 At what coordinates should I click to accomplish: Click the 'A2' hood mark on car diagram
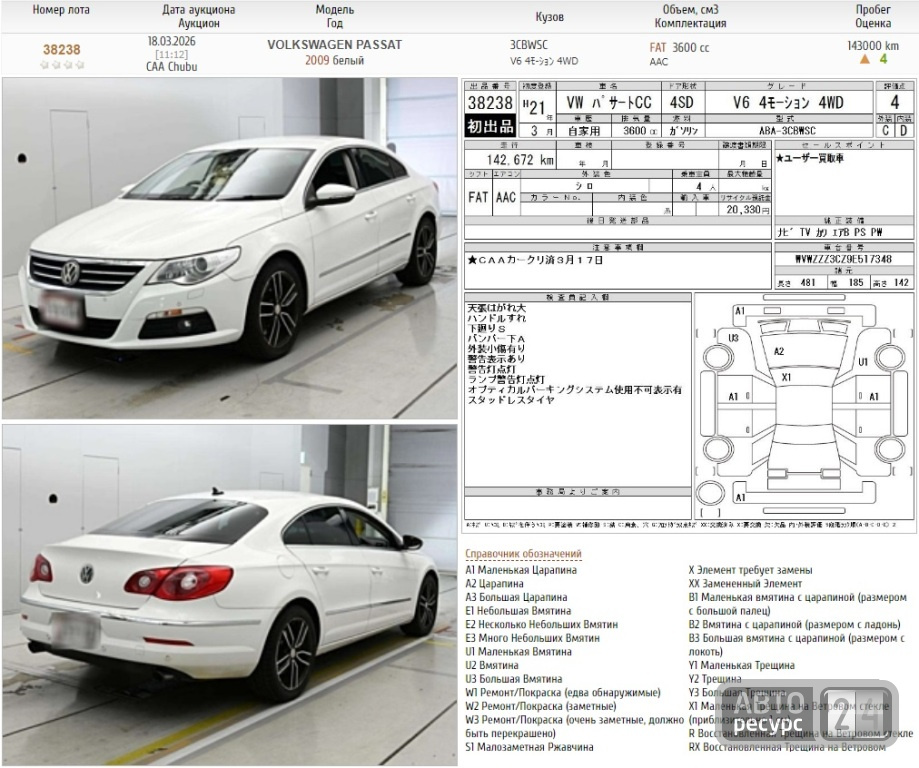(778, 351)
